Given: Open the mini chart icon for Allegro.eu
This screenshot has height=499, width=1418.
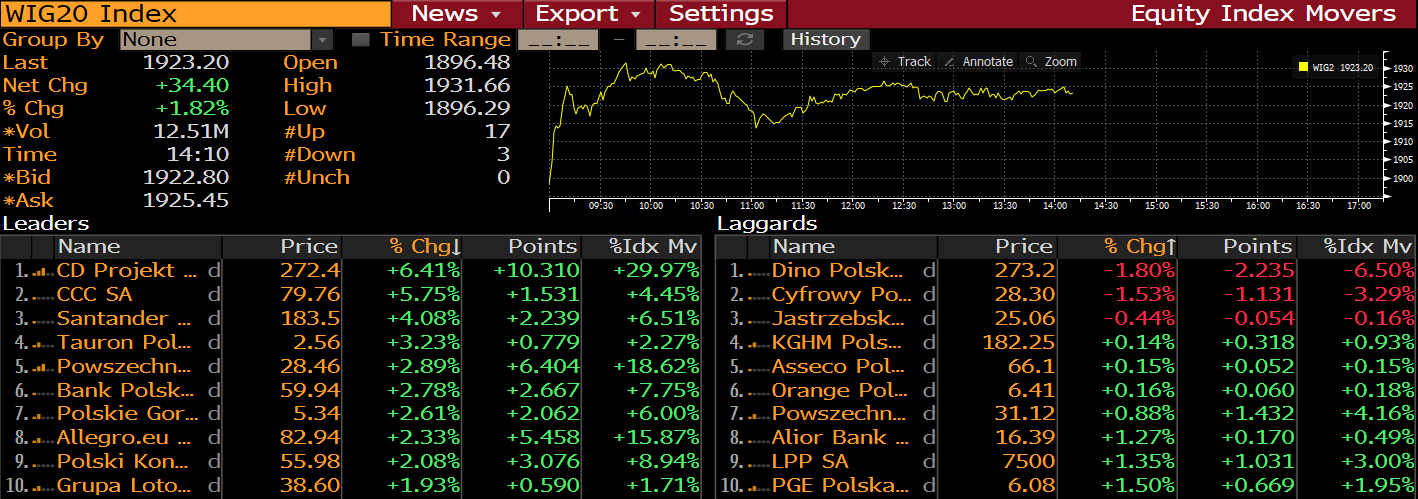Looking at the screenshot, I should [42, 438].
